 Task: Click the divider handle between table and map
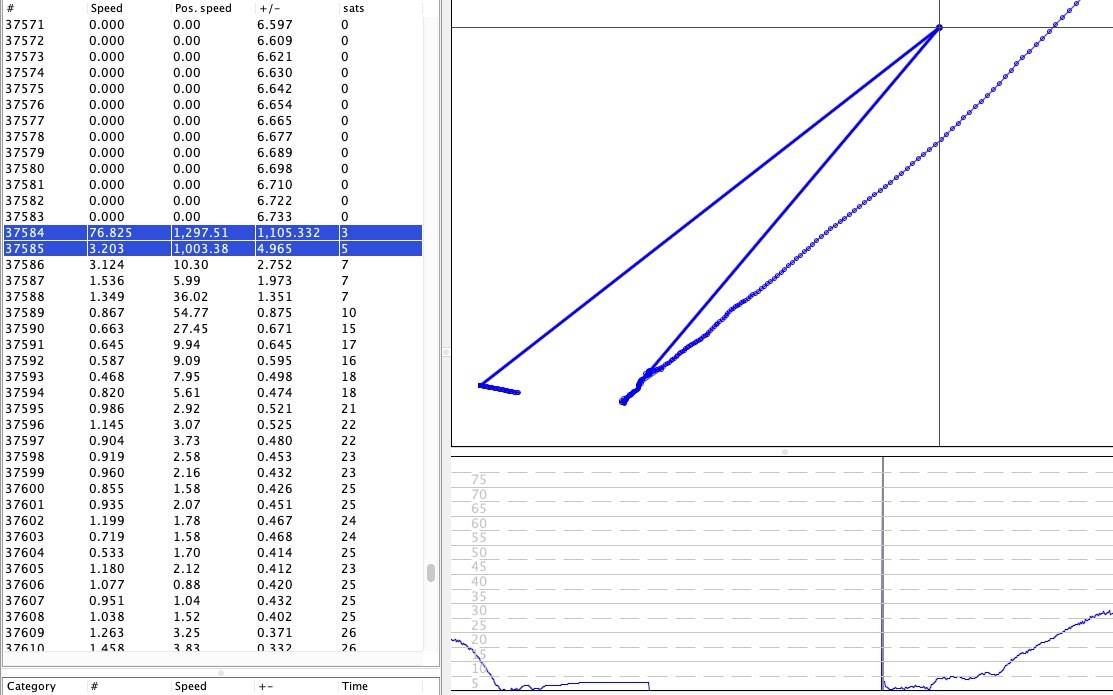pos(445,352)
